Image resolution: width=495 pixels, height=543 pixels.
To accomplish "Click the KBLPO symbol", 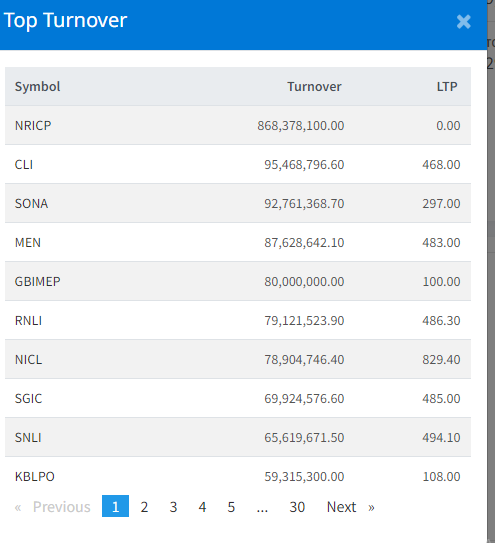I will (35, 477).
